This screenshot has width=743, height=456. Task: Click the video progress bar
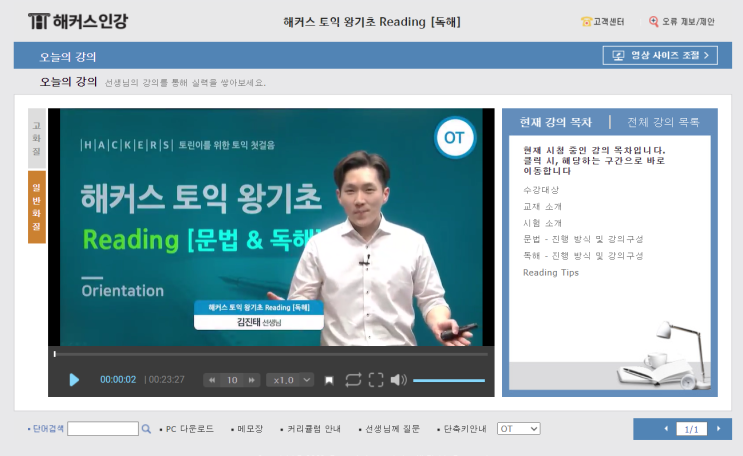271,354
